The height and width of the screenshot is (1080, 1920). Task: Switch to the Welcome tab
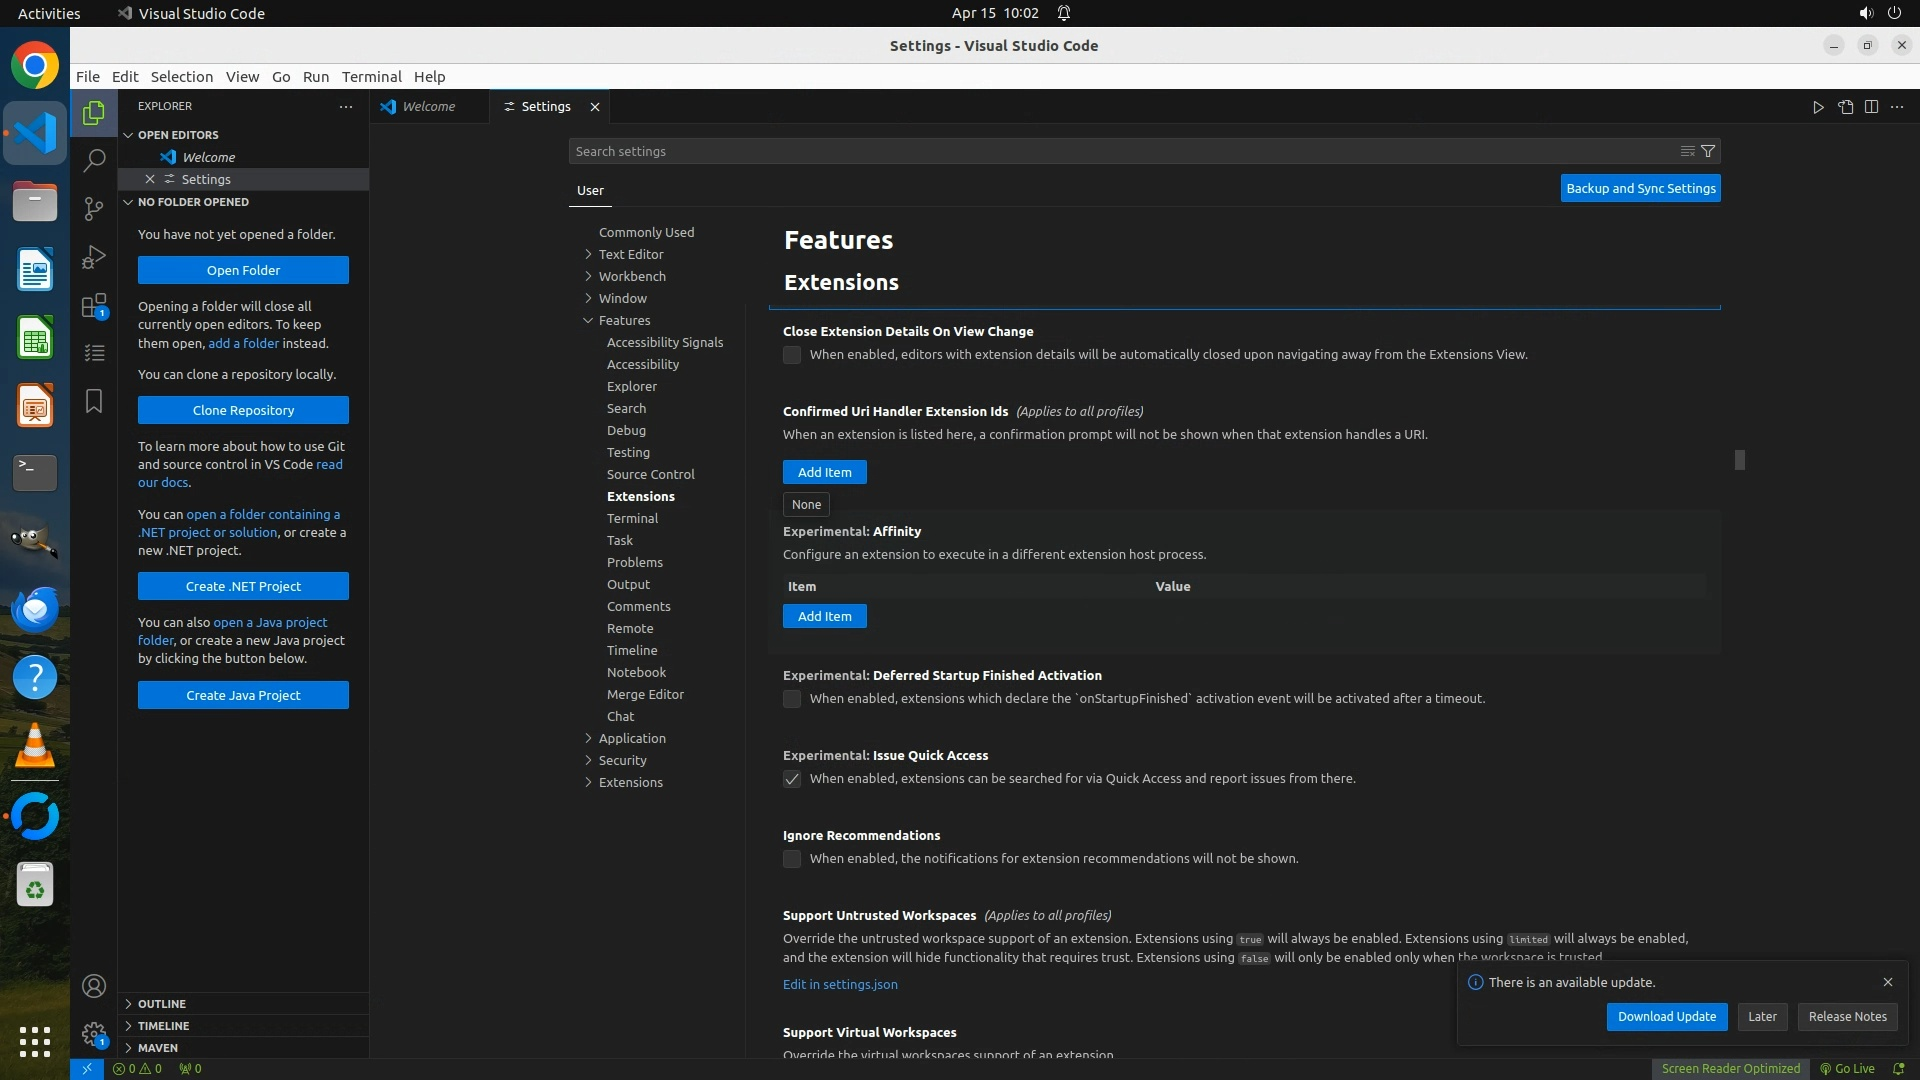428,107
